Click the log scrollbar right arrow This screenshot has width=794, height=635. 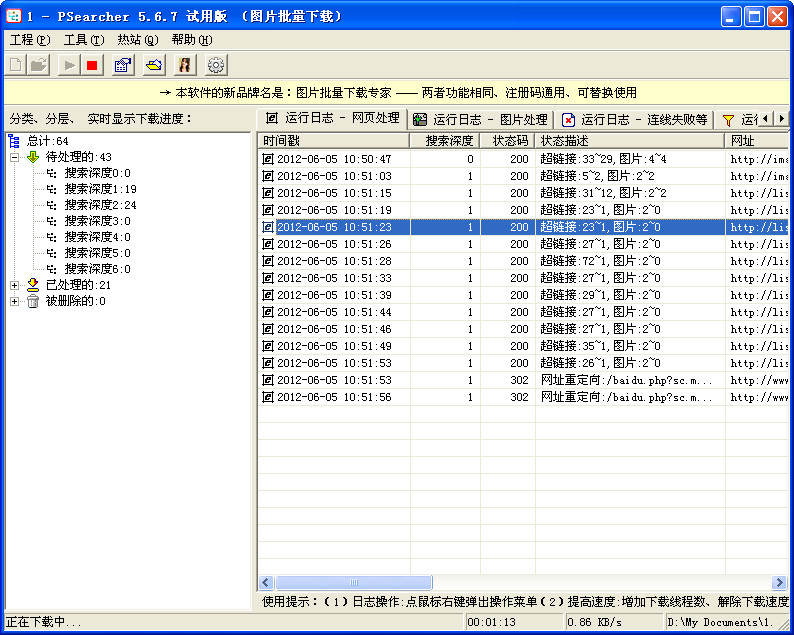click(779, 583)
